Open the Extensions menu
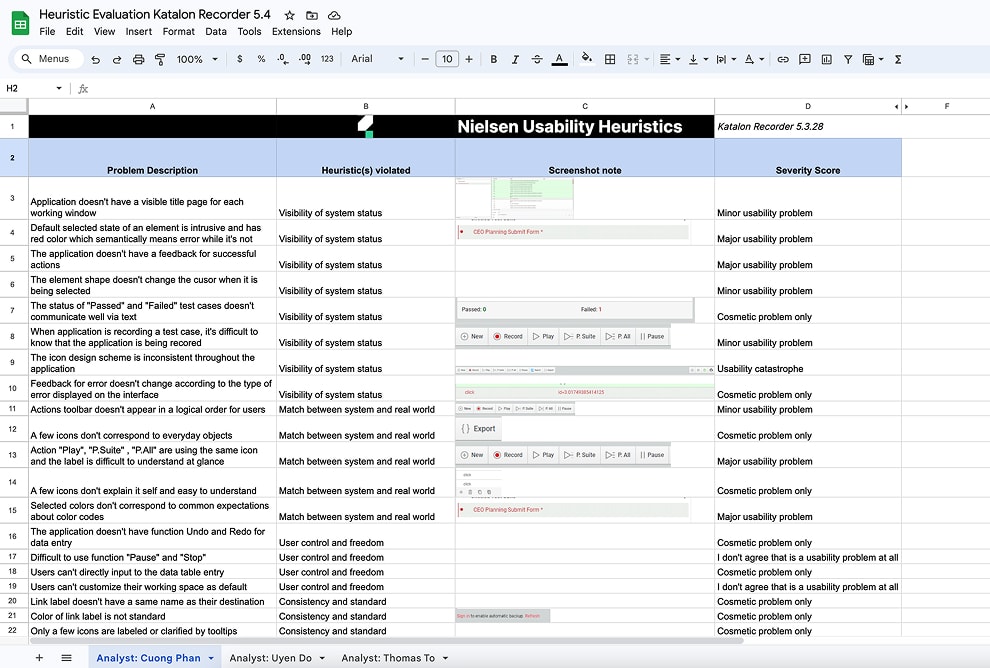The image size is (990, 668). [296, 32]
